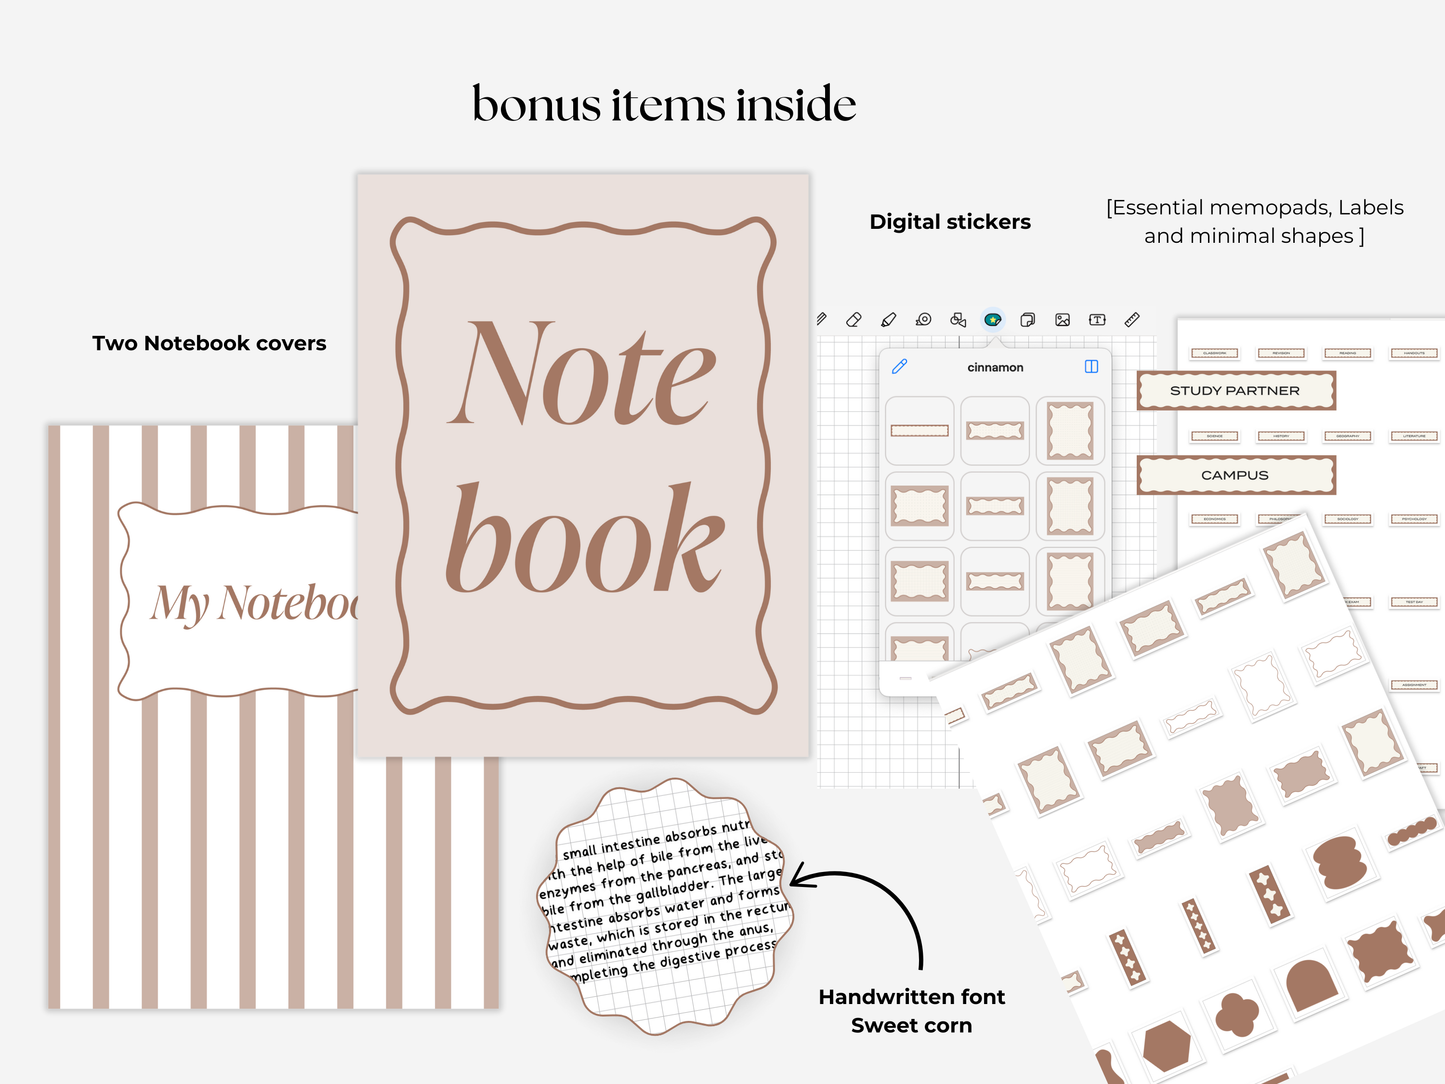Select the brown hexagon shape sticker
This screenshot has height=1084, width=1445.
pyautogui.click(x=1167, y=1046)
